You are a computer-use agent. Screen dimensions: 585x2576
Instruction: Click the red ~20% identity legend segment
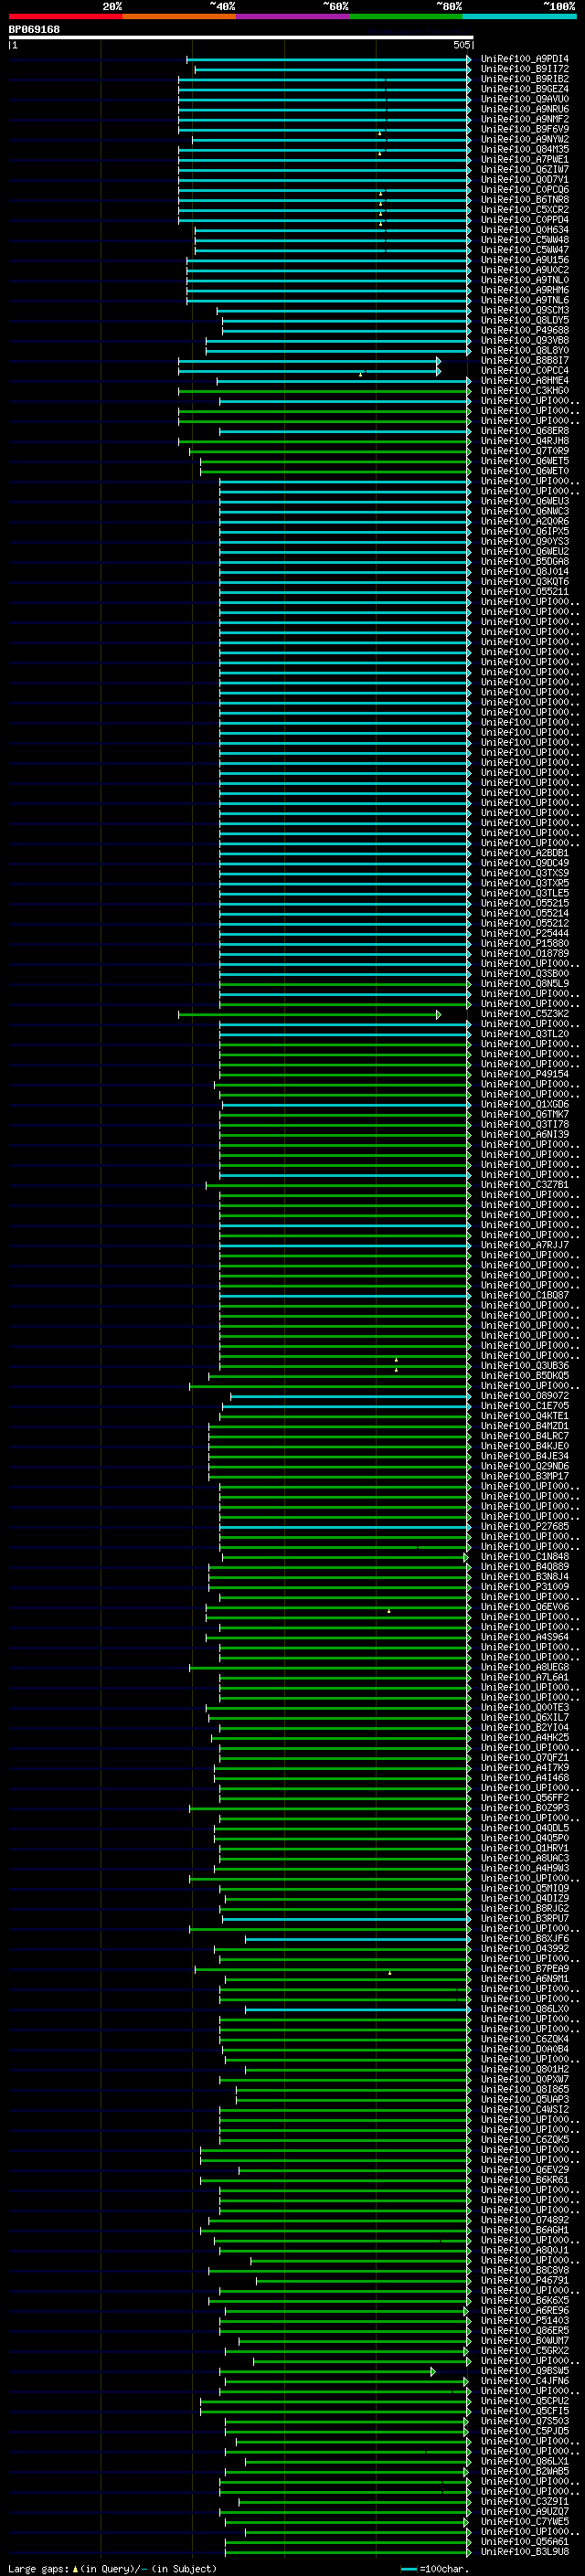66,16
